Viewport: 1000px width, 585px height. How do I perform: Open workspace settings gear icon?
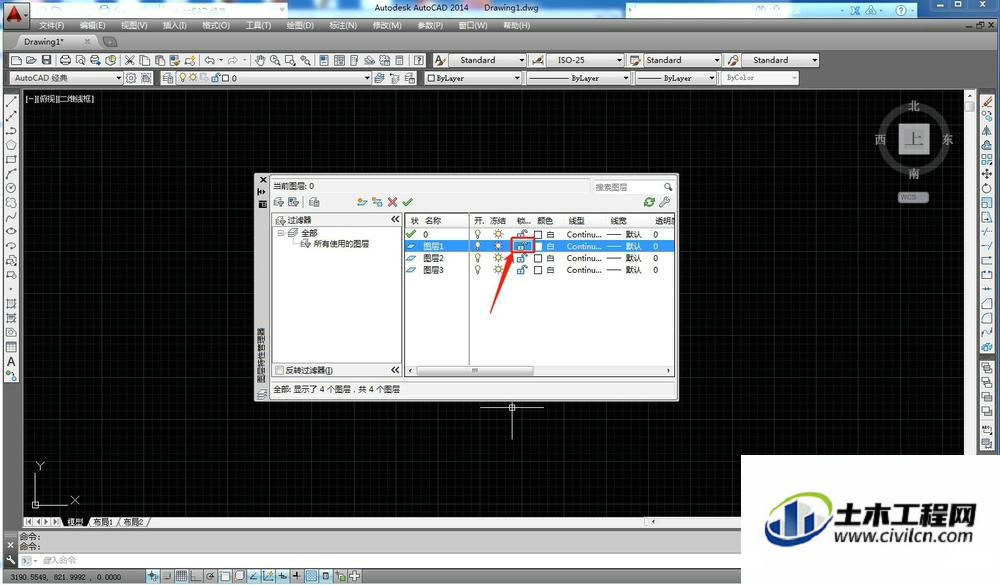[131, 78]
